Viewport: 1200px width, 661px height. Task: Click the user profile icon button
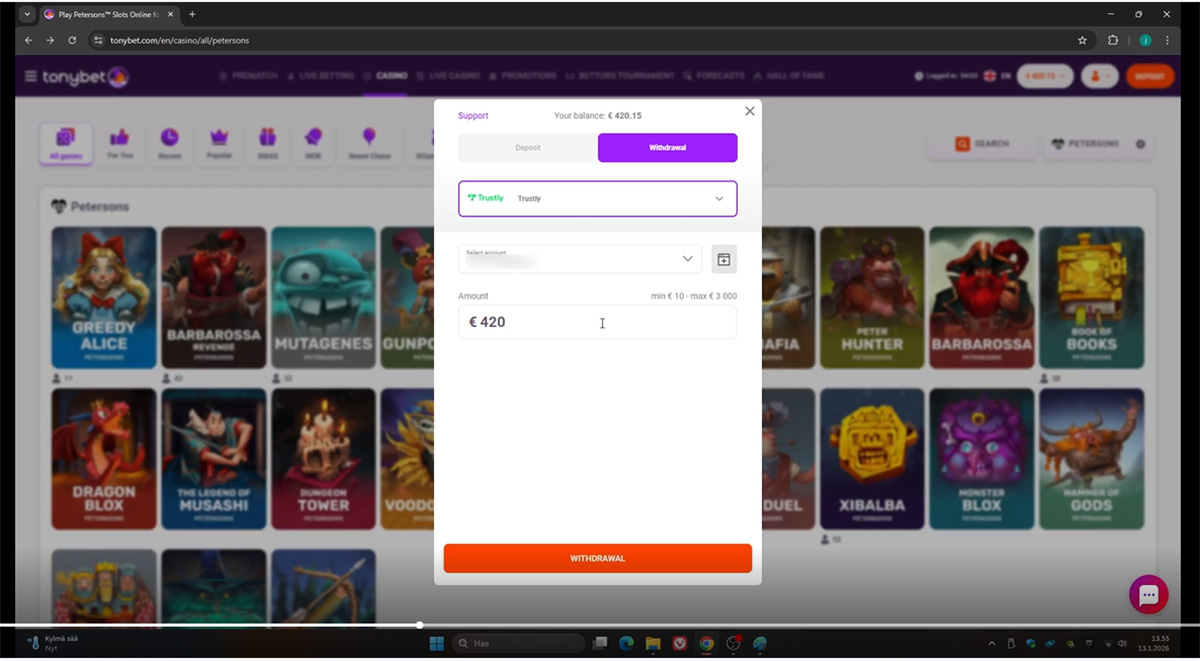tap(1099, 76)
